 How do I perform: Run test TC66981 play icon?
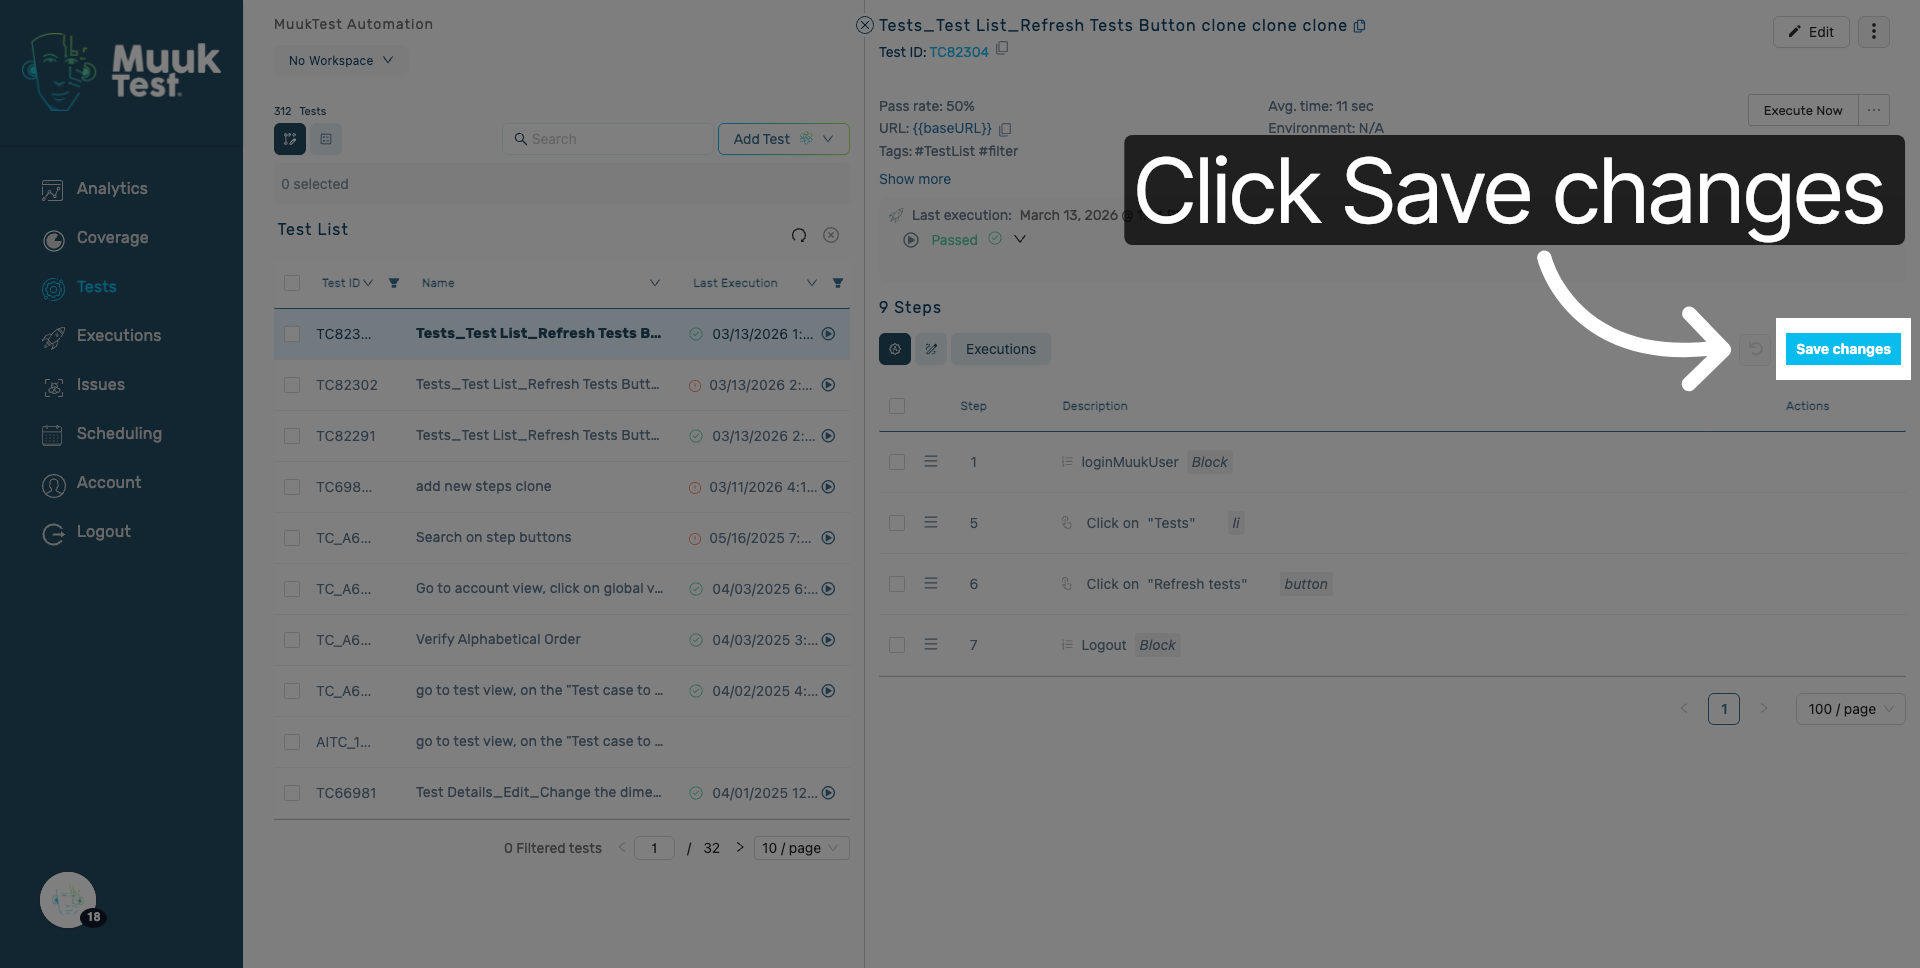pyautogui.click(x=829, y=793)
